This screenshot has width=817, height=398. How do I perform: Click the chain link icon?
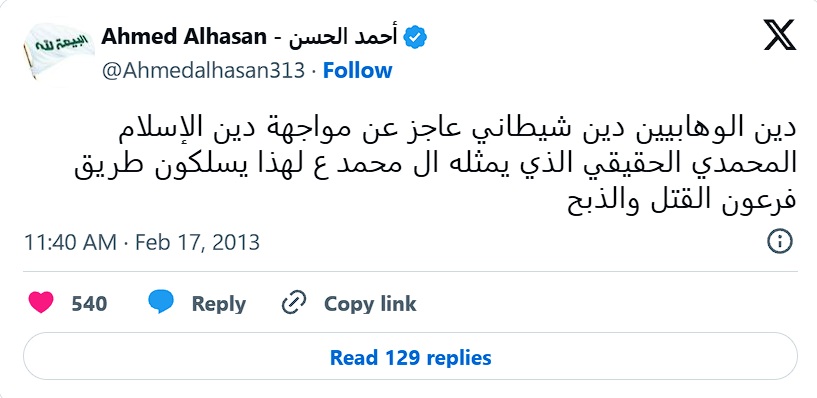point(294,303)
